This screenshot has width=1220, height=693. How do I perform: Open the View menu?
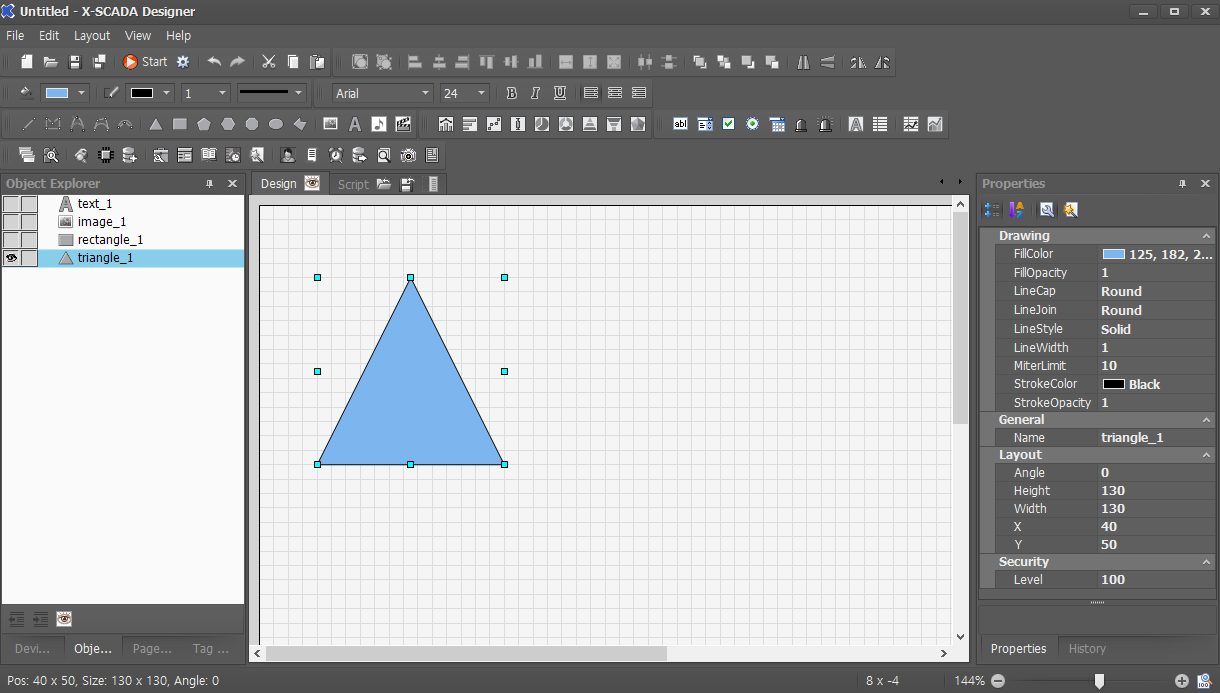[x=138, y=35]
